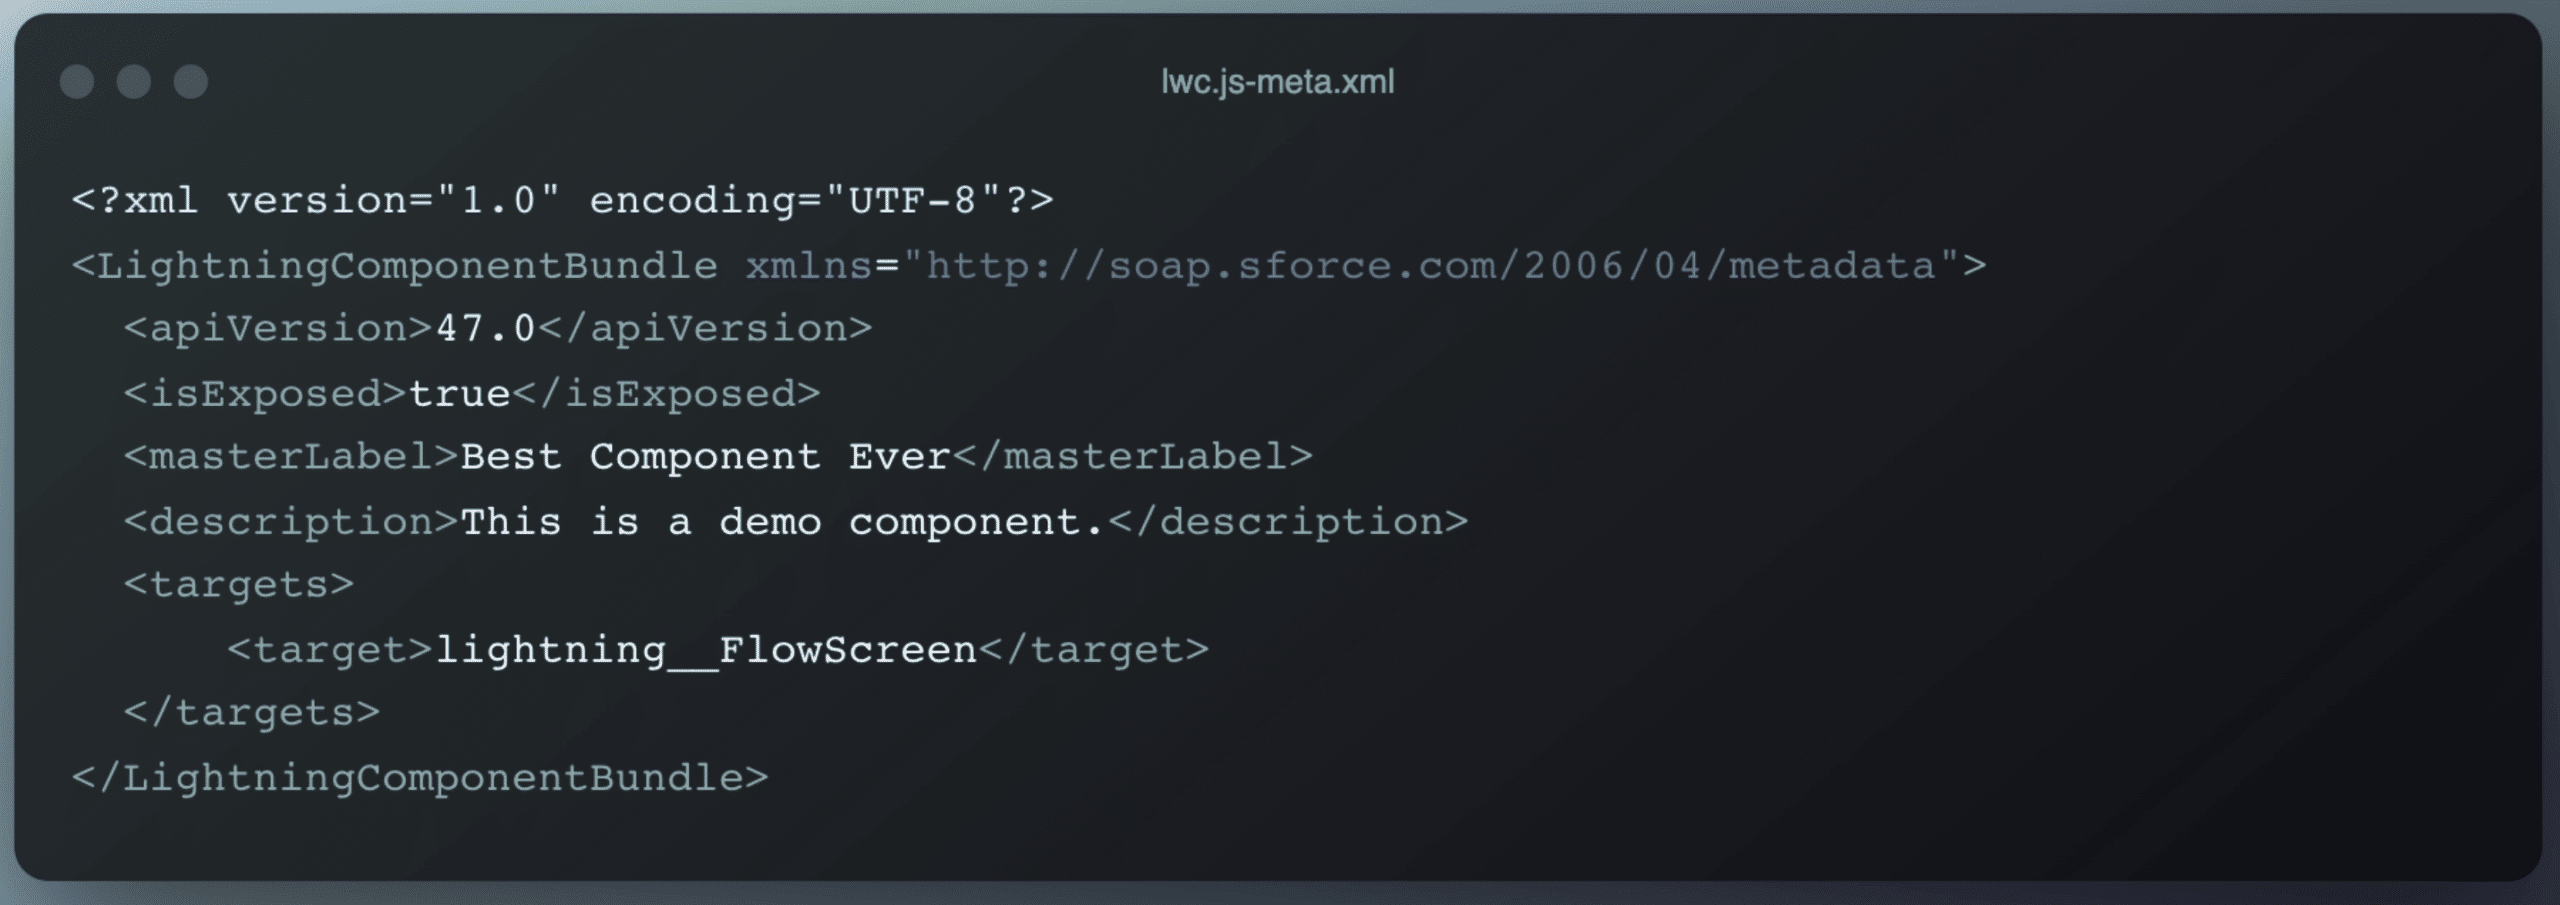Click "This is a demo component." text
2560x905 pixels.
click(782, 522)
